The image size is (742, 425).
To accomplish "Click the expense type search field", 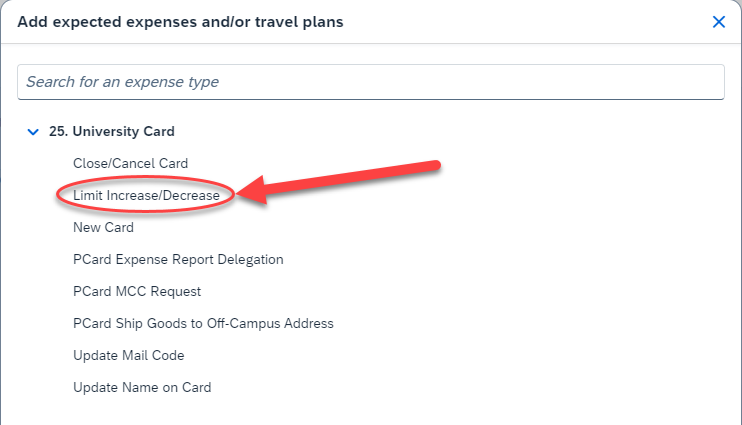I will (370, 82).
